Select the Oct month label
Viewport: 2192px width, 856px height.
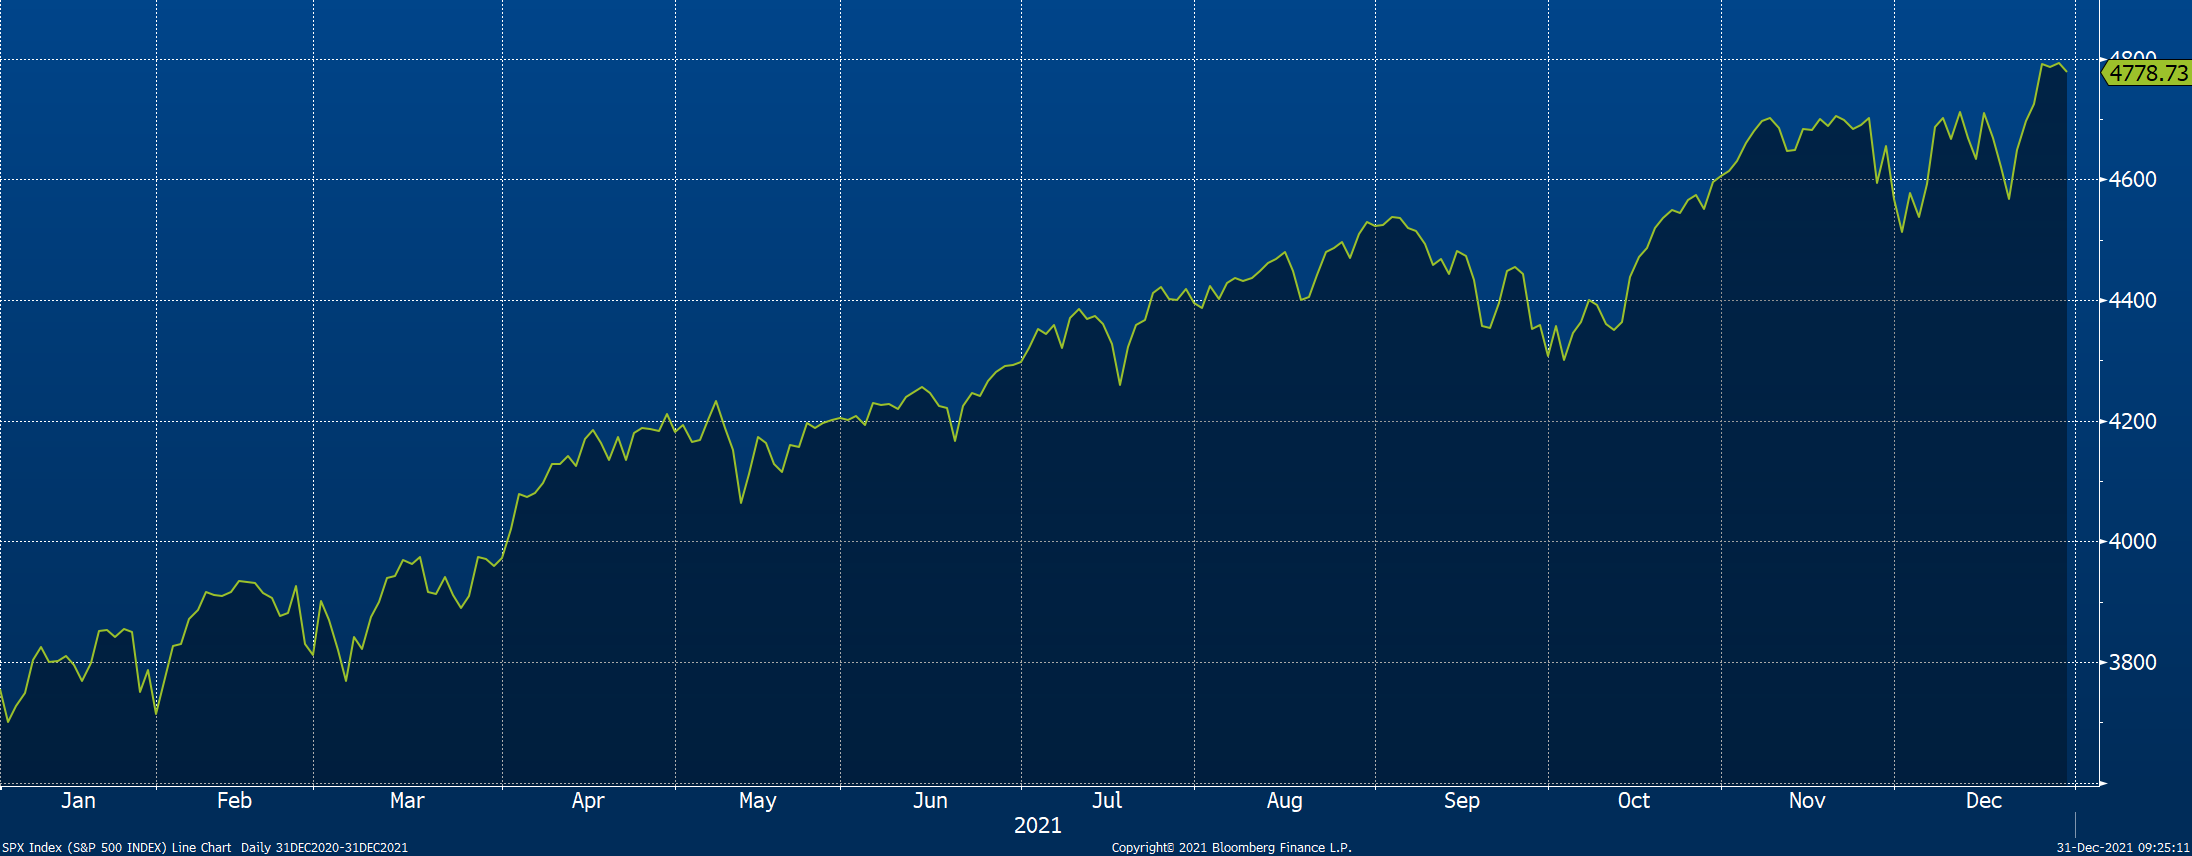[1634, 800]
